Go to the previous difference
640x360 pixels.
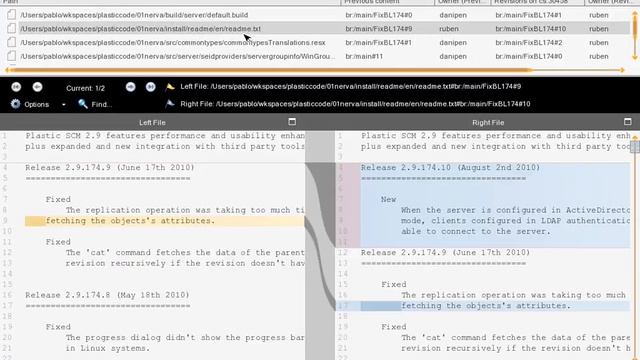coord(37,87)
